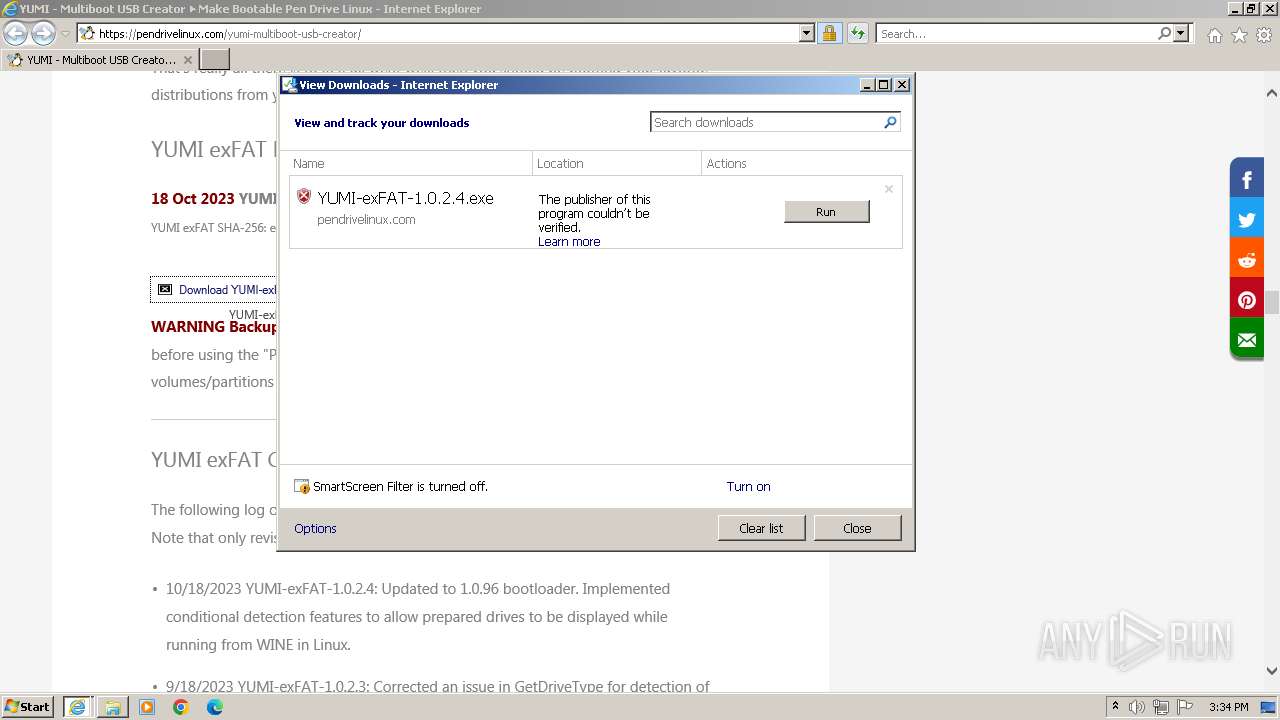
Task: Open the recent pages dropdown next to Forward
Action: pyautogui.click(x=65, y=34)
